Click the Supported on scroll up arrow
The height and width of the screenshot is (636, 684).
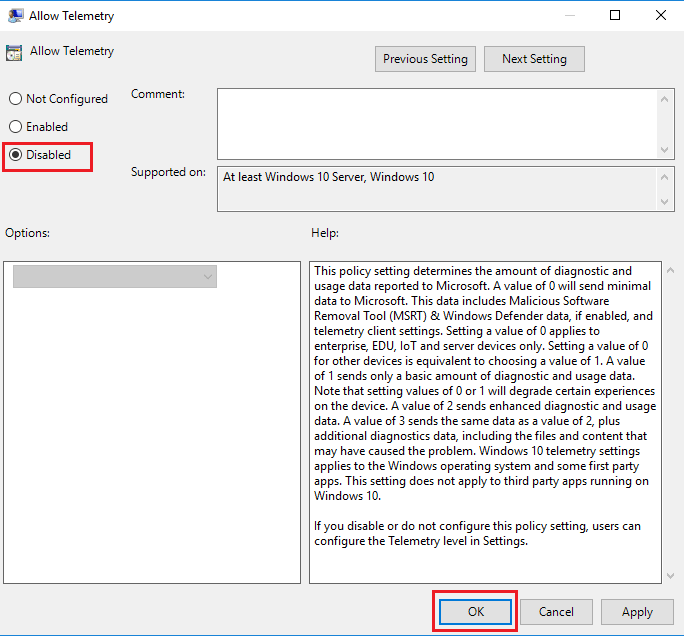click(666, 176)
